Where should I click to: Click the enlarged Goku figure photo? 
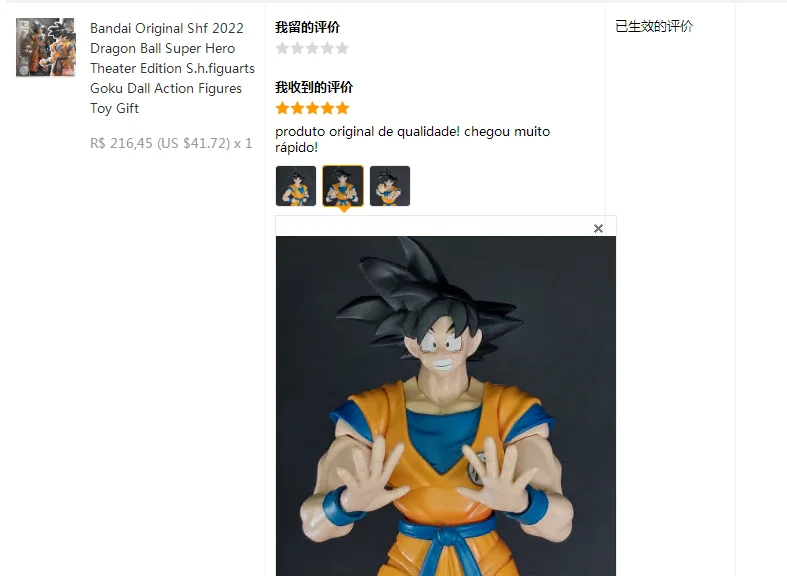pos(446,406)
